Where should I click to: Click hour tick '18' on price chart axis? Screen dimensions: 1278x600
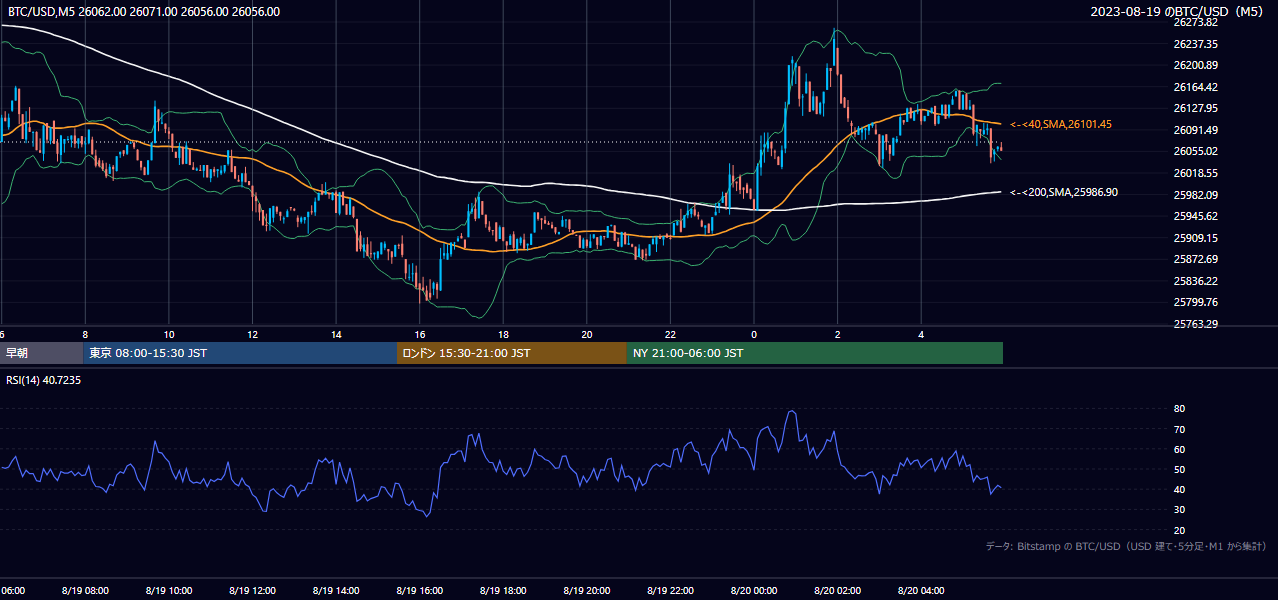coord(504,334)
